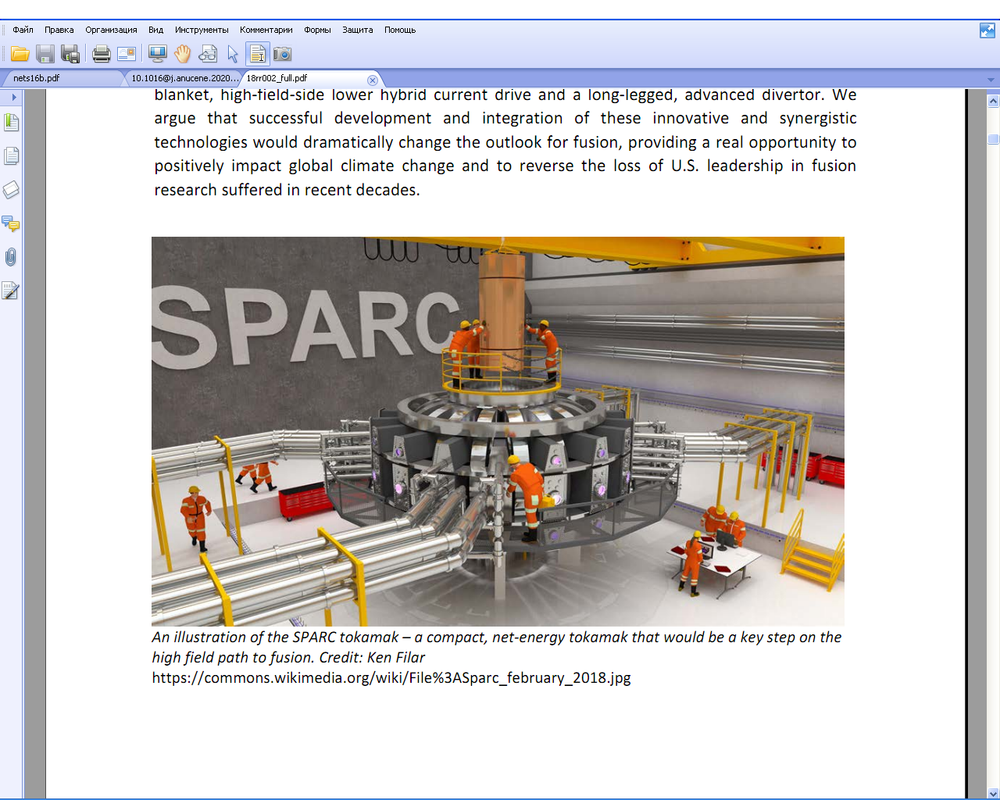Toggle the Select Text tool
The height and width of the screenshot is (800, 1000).
pyautogui.click(x=258, y=54)
